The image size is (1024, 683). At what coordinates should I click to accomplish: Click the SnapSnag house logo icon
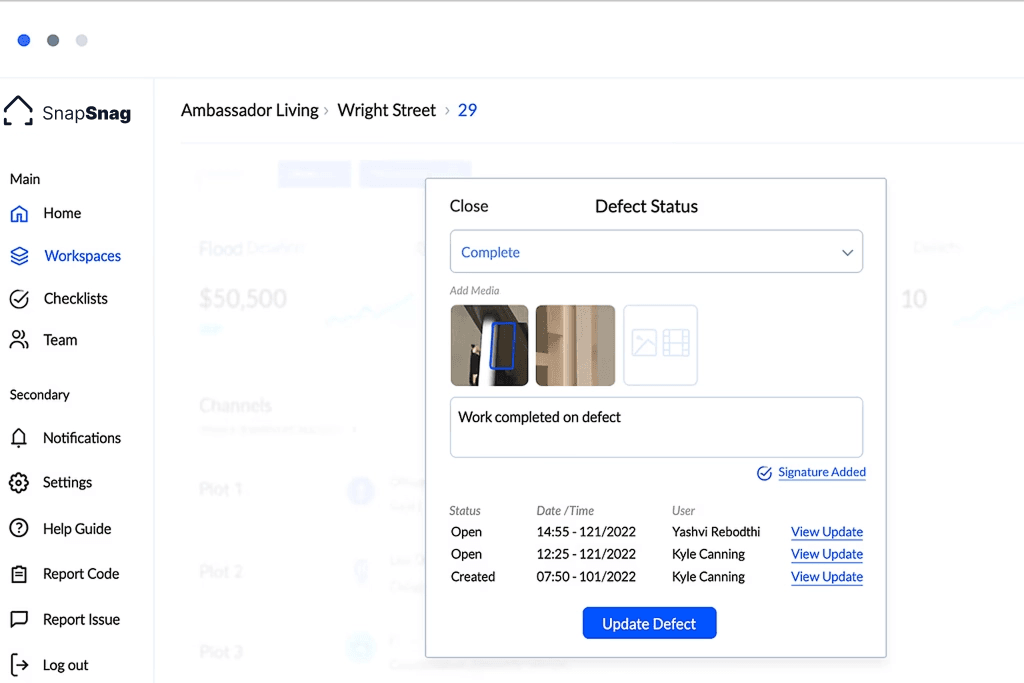point(18,111)
